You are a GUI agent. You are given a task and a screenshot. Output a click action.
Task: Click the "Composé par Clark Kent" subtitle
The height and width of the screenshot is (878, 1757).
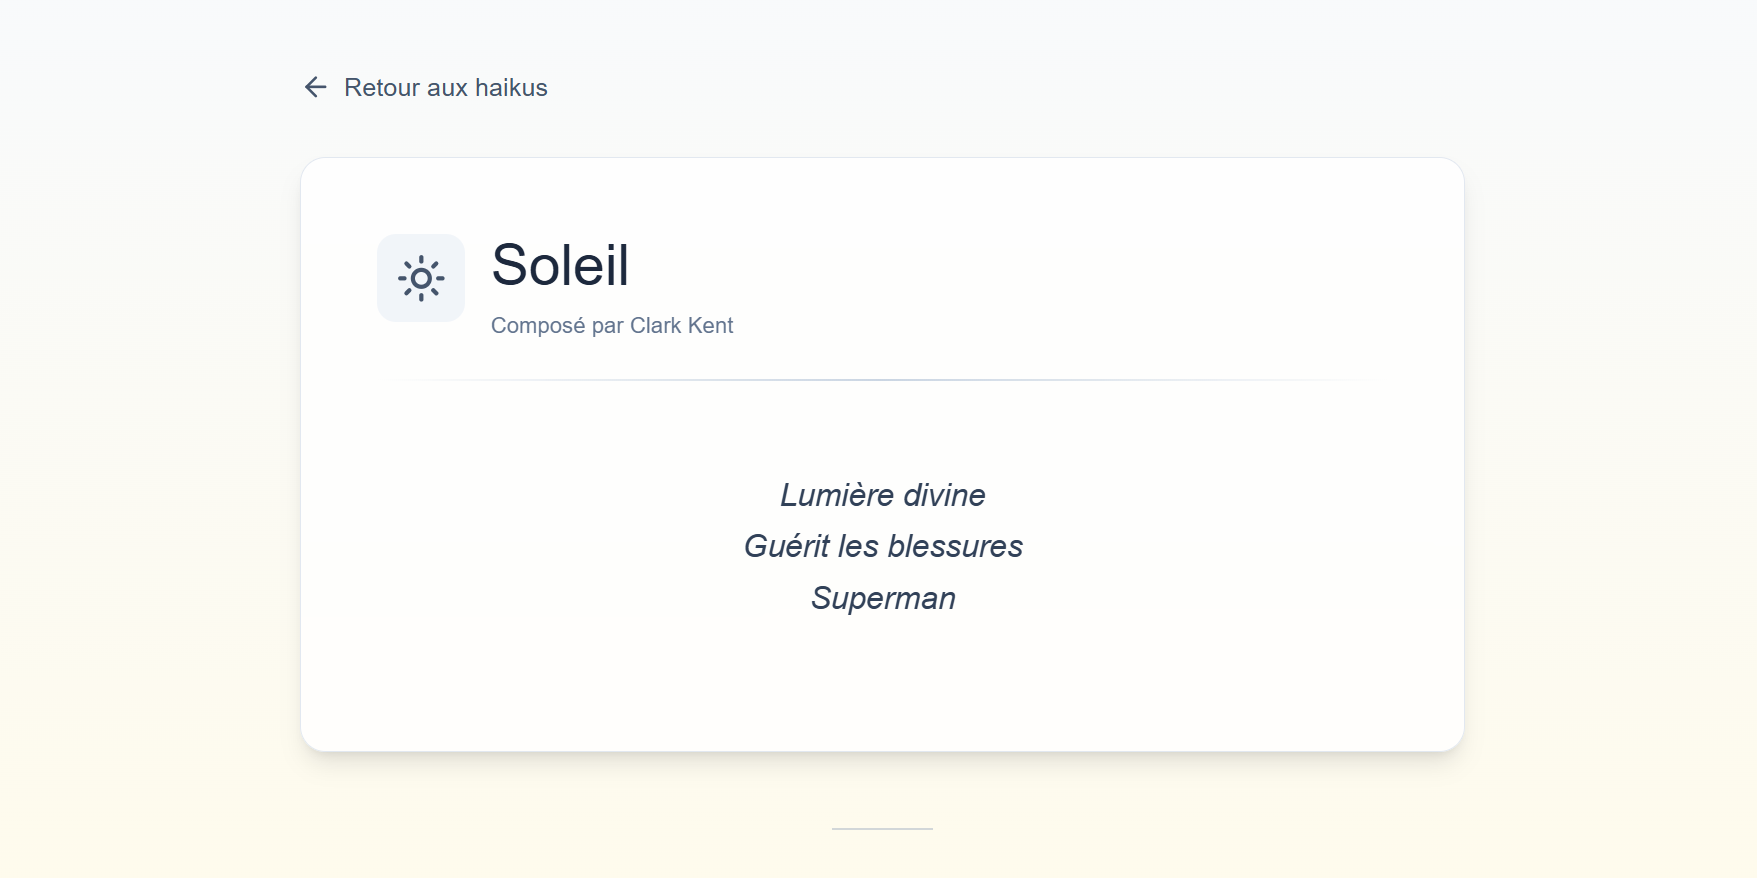(x=612, y=326)
